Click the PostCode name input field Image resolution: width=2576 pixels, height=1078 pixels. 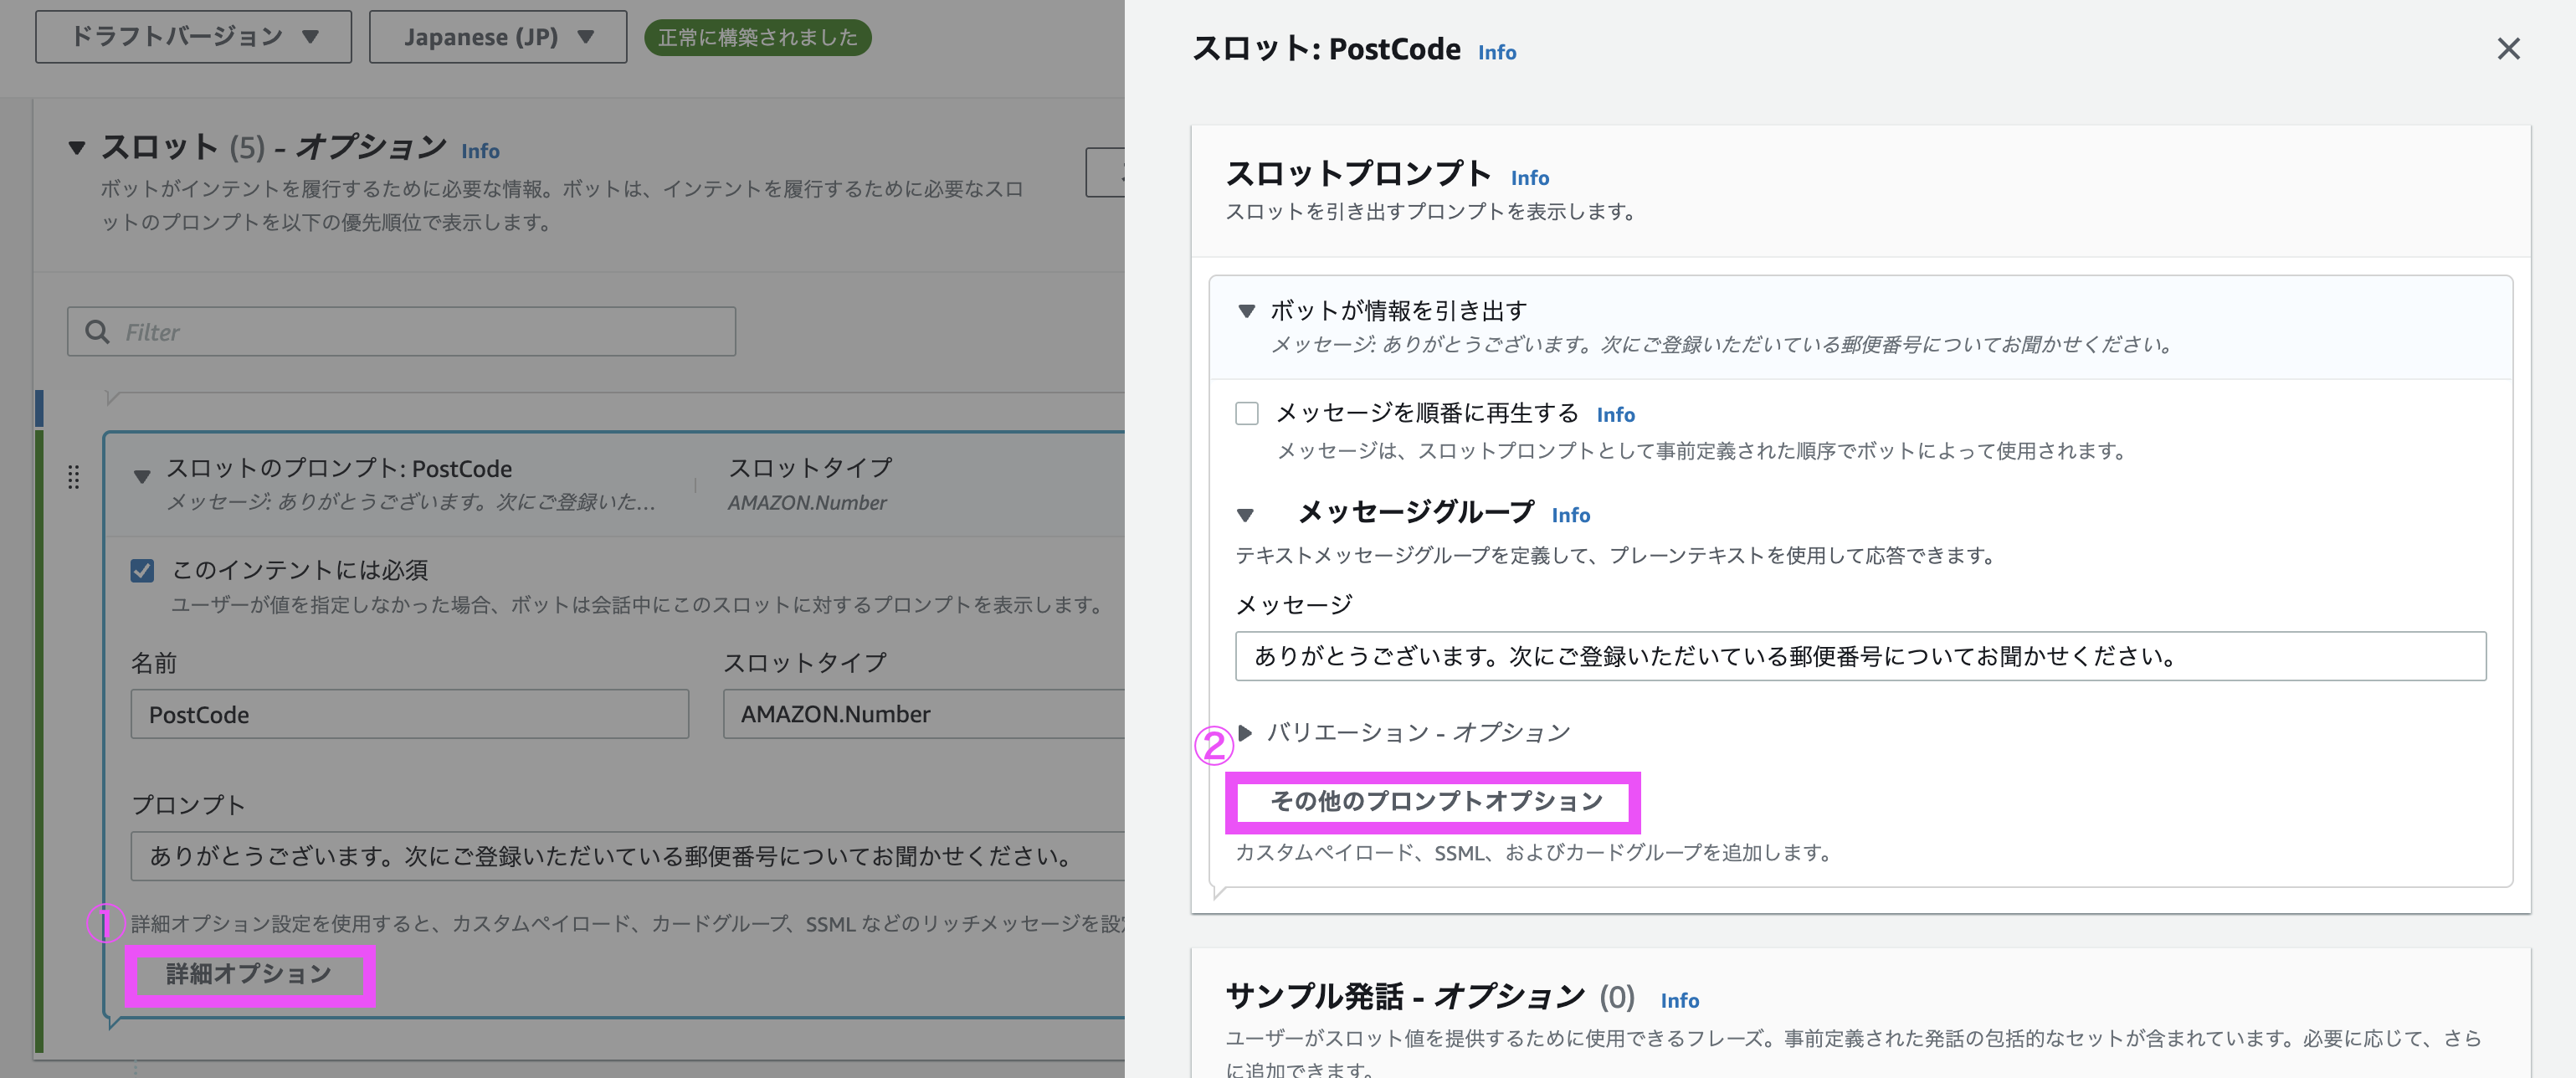pos(409,714)
